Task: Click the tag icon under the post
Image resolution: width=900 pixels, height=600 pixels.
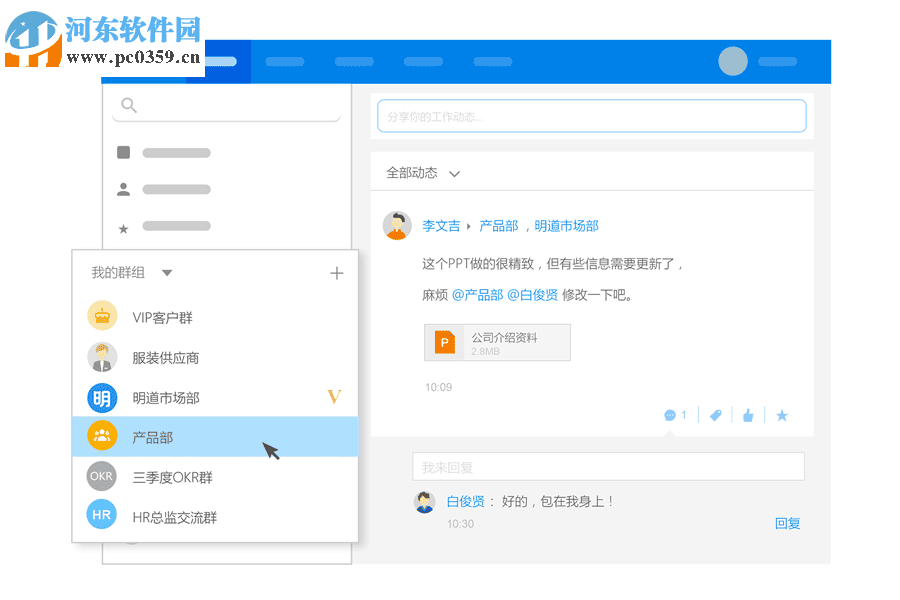Action: (715, 414)
